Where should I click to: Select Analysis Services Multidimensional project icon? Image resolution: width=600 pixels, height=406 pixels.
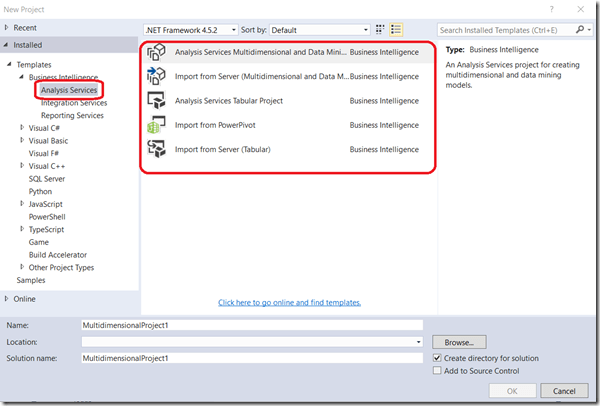pyautogui.click(x=156, y=52)
